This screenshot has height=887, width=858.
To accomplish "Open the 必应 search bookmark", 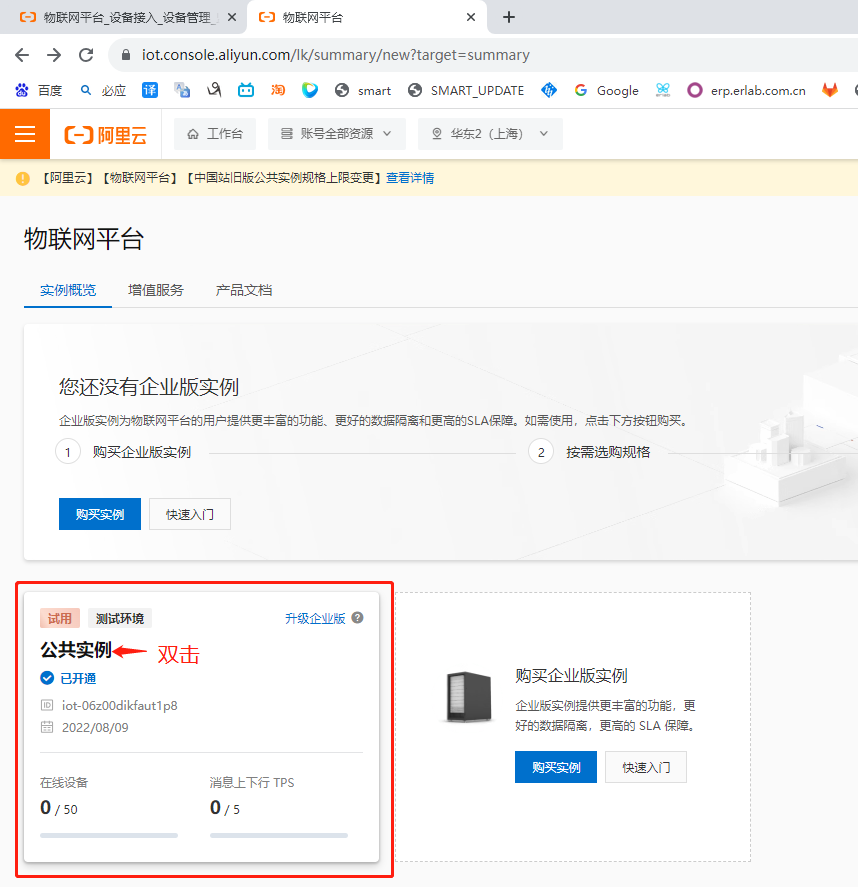I will (102, 91).
